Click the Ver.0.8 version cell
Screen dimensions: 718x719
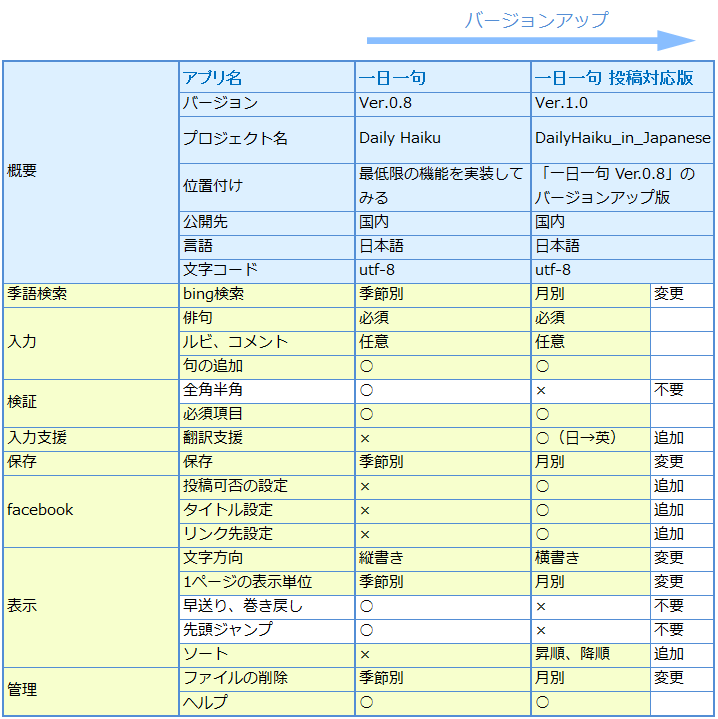442,104
